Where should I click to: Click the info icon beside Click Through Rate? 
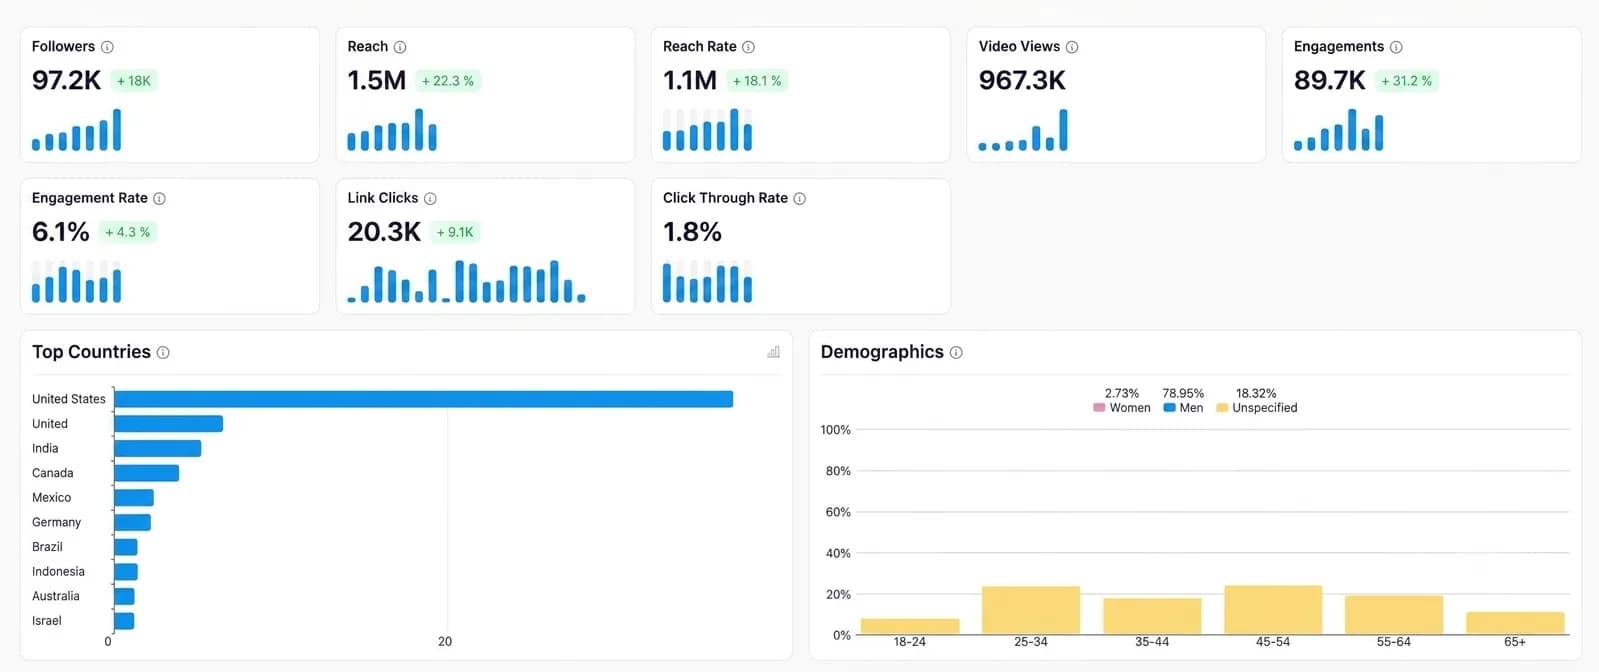[x=800, y=199]
